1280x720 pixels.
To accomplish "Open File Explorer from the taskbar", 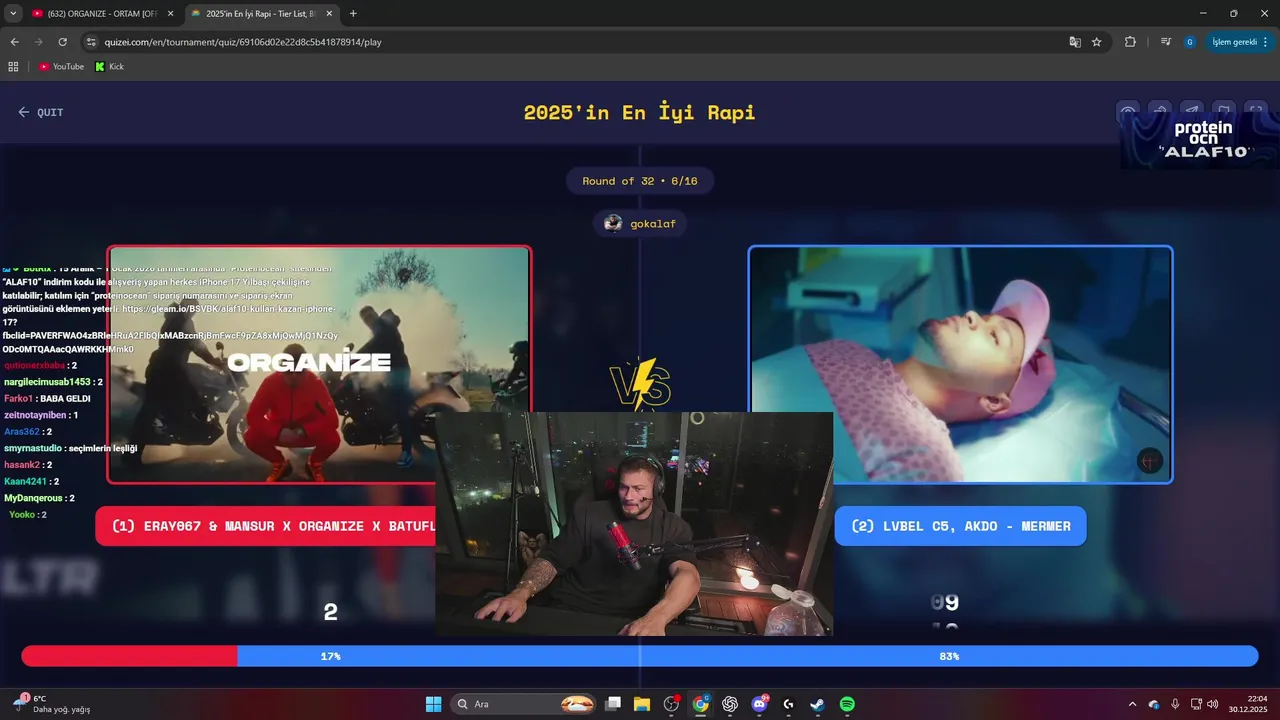I will tap(642, 704).
